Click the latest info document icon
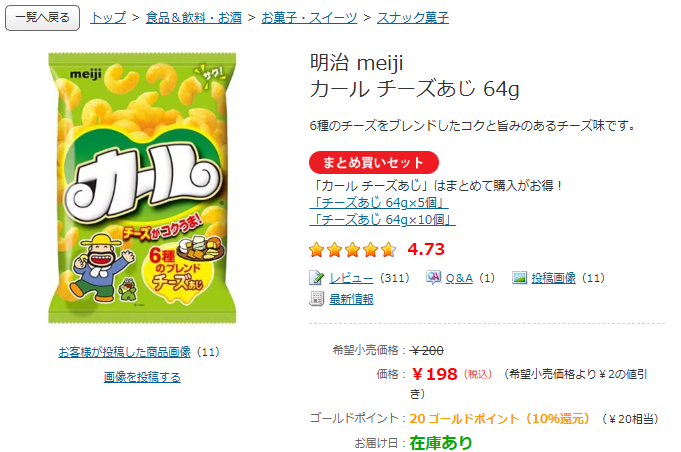The image size is (681, 452). (317, 299)
